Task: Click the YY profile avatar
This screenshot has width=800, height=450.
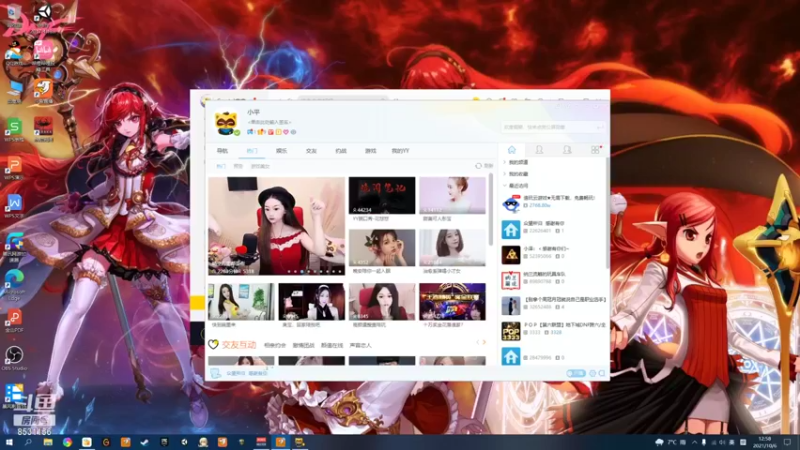Action: pyautogui.click(x=226, y=123)
